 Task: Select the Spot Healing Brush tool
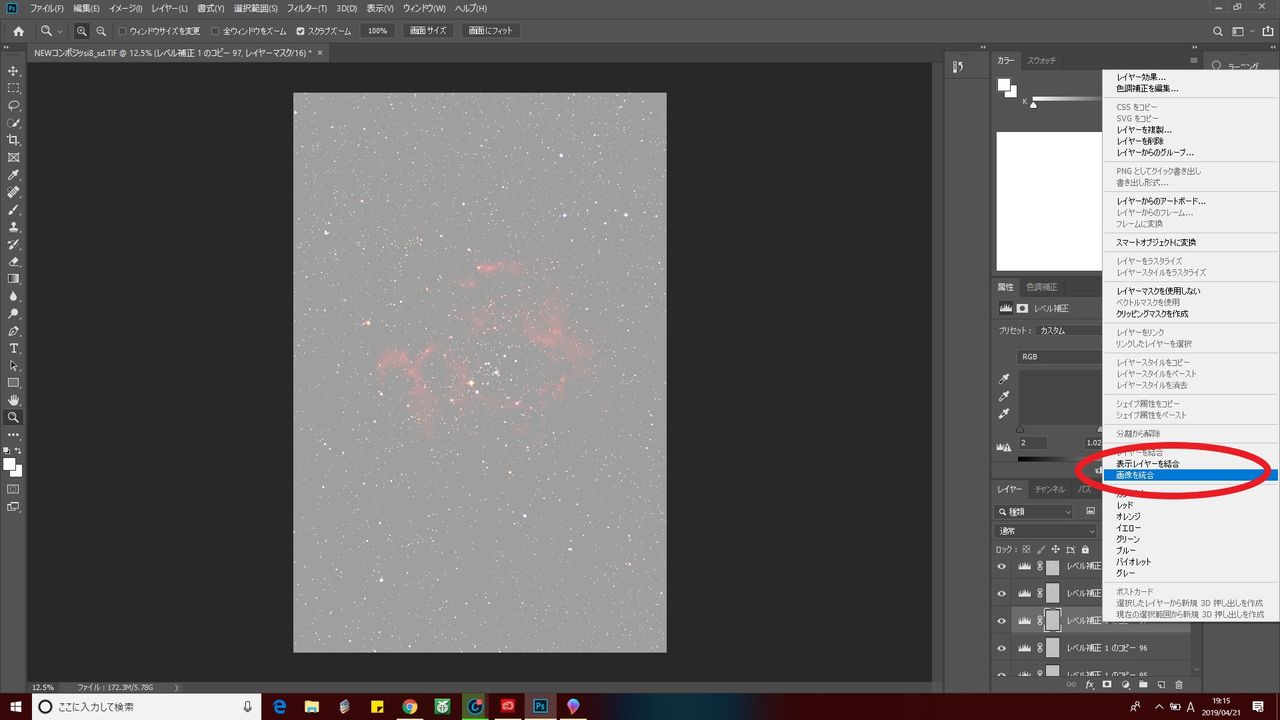[14, 192]
